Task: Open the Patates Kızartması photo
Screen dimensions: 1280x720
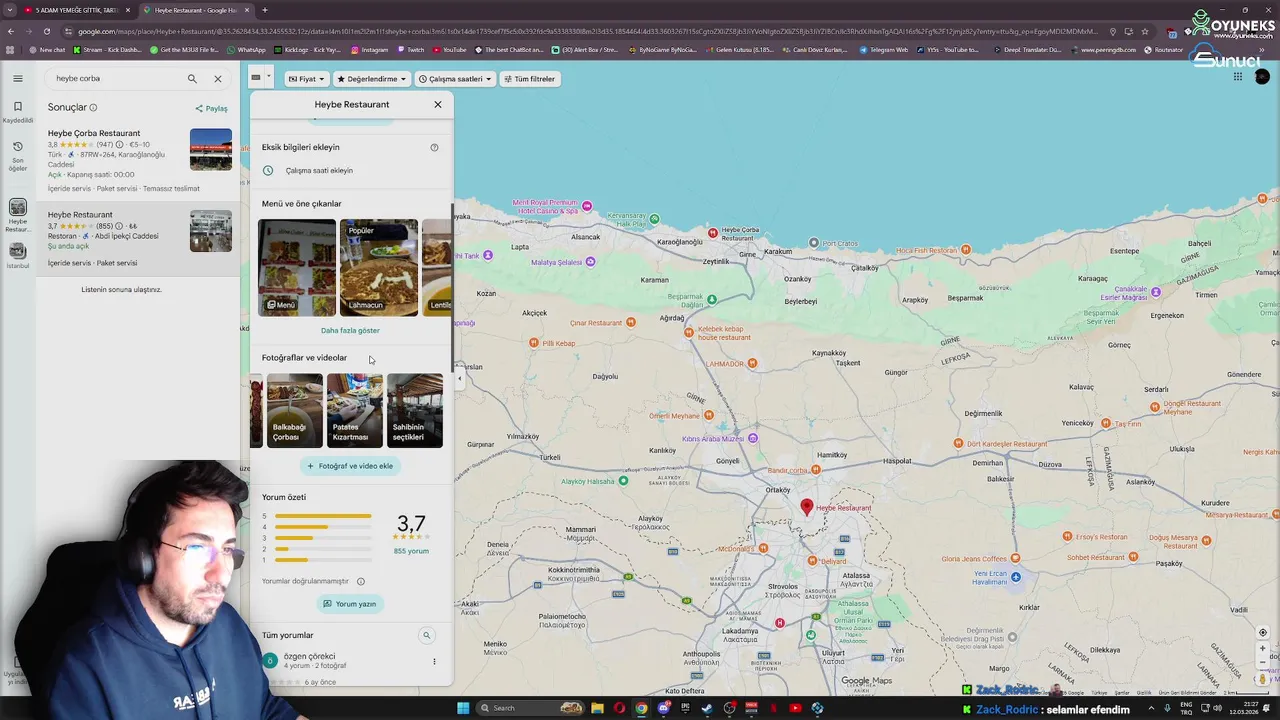Action: (x=355, y=410)
